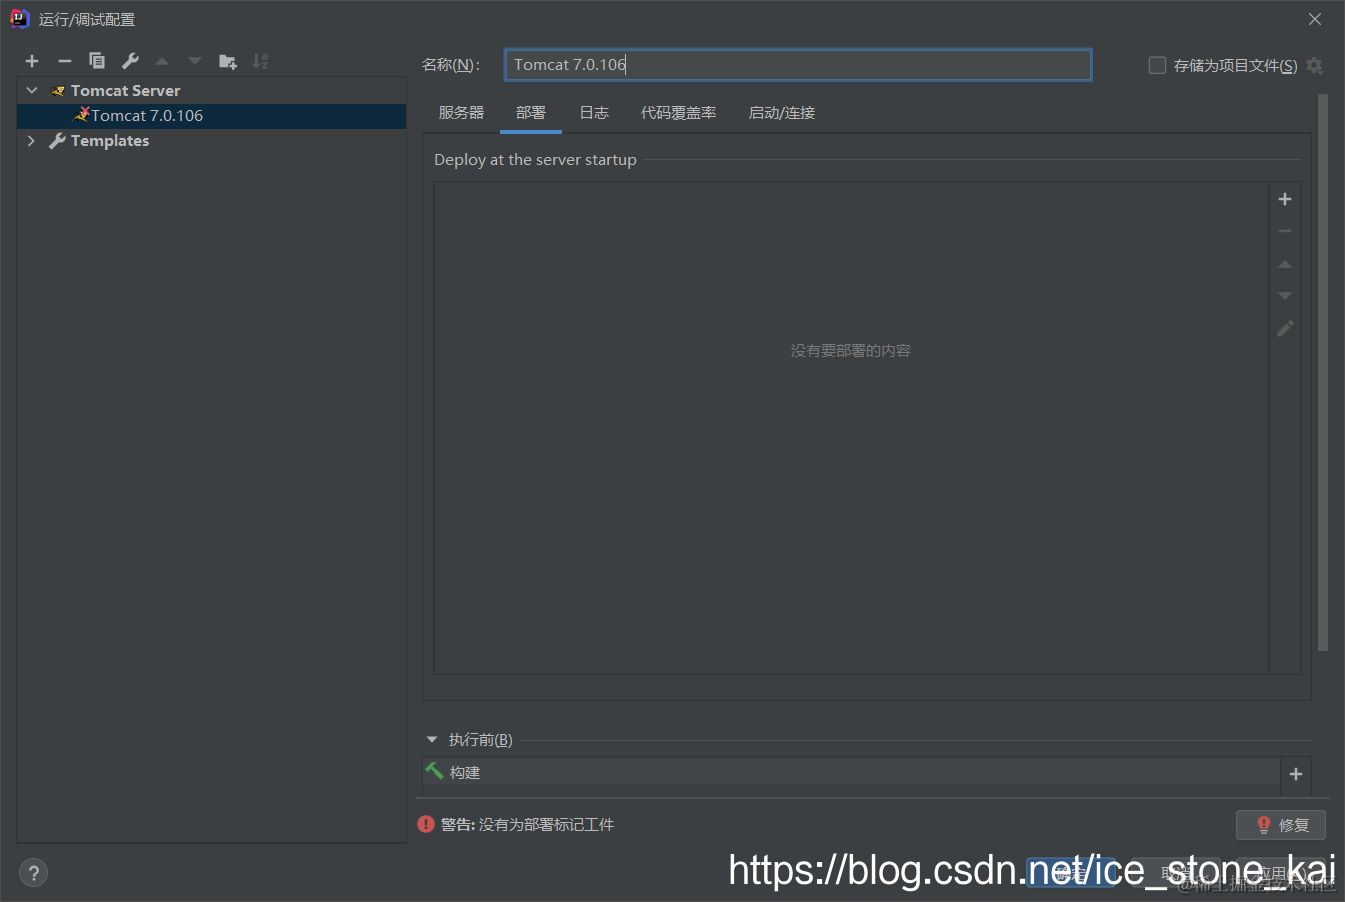Screen dimensions: 1345x902
Task: Collapse the 执行前 section
Action: point(432,740)
